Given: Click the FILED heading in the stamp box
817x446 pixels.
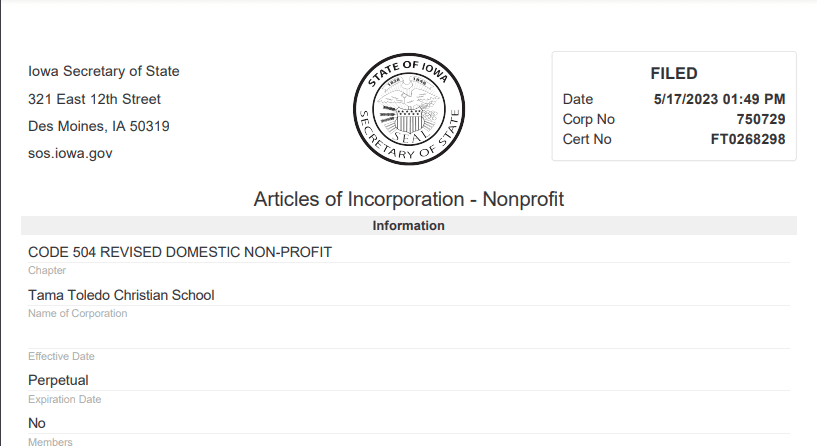Looking at the screenshot, I should click(x=673, y=73).
